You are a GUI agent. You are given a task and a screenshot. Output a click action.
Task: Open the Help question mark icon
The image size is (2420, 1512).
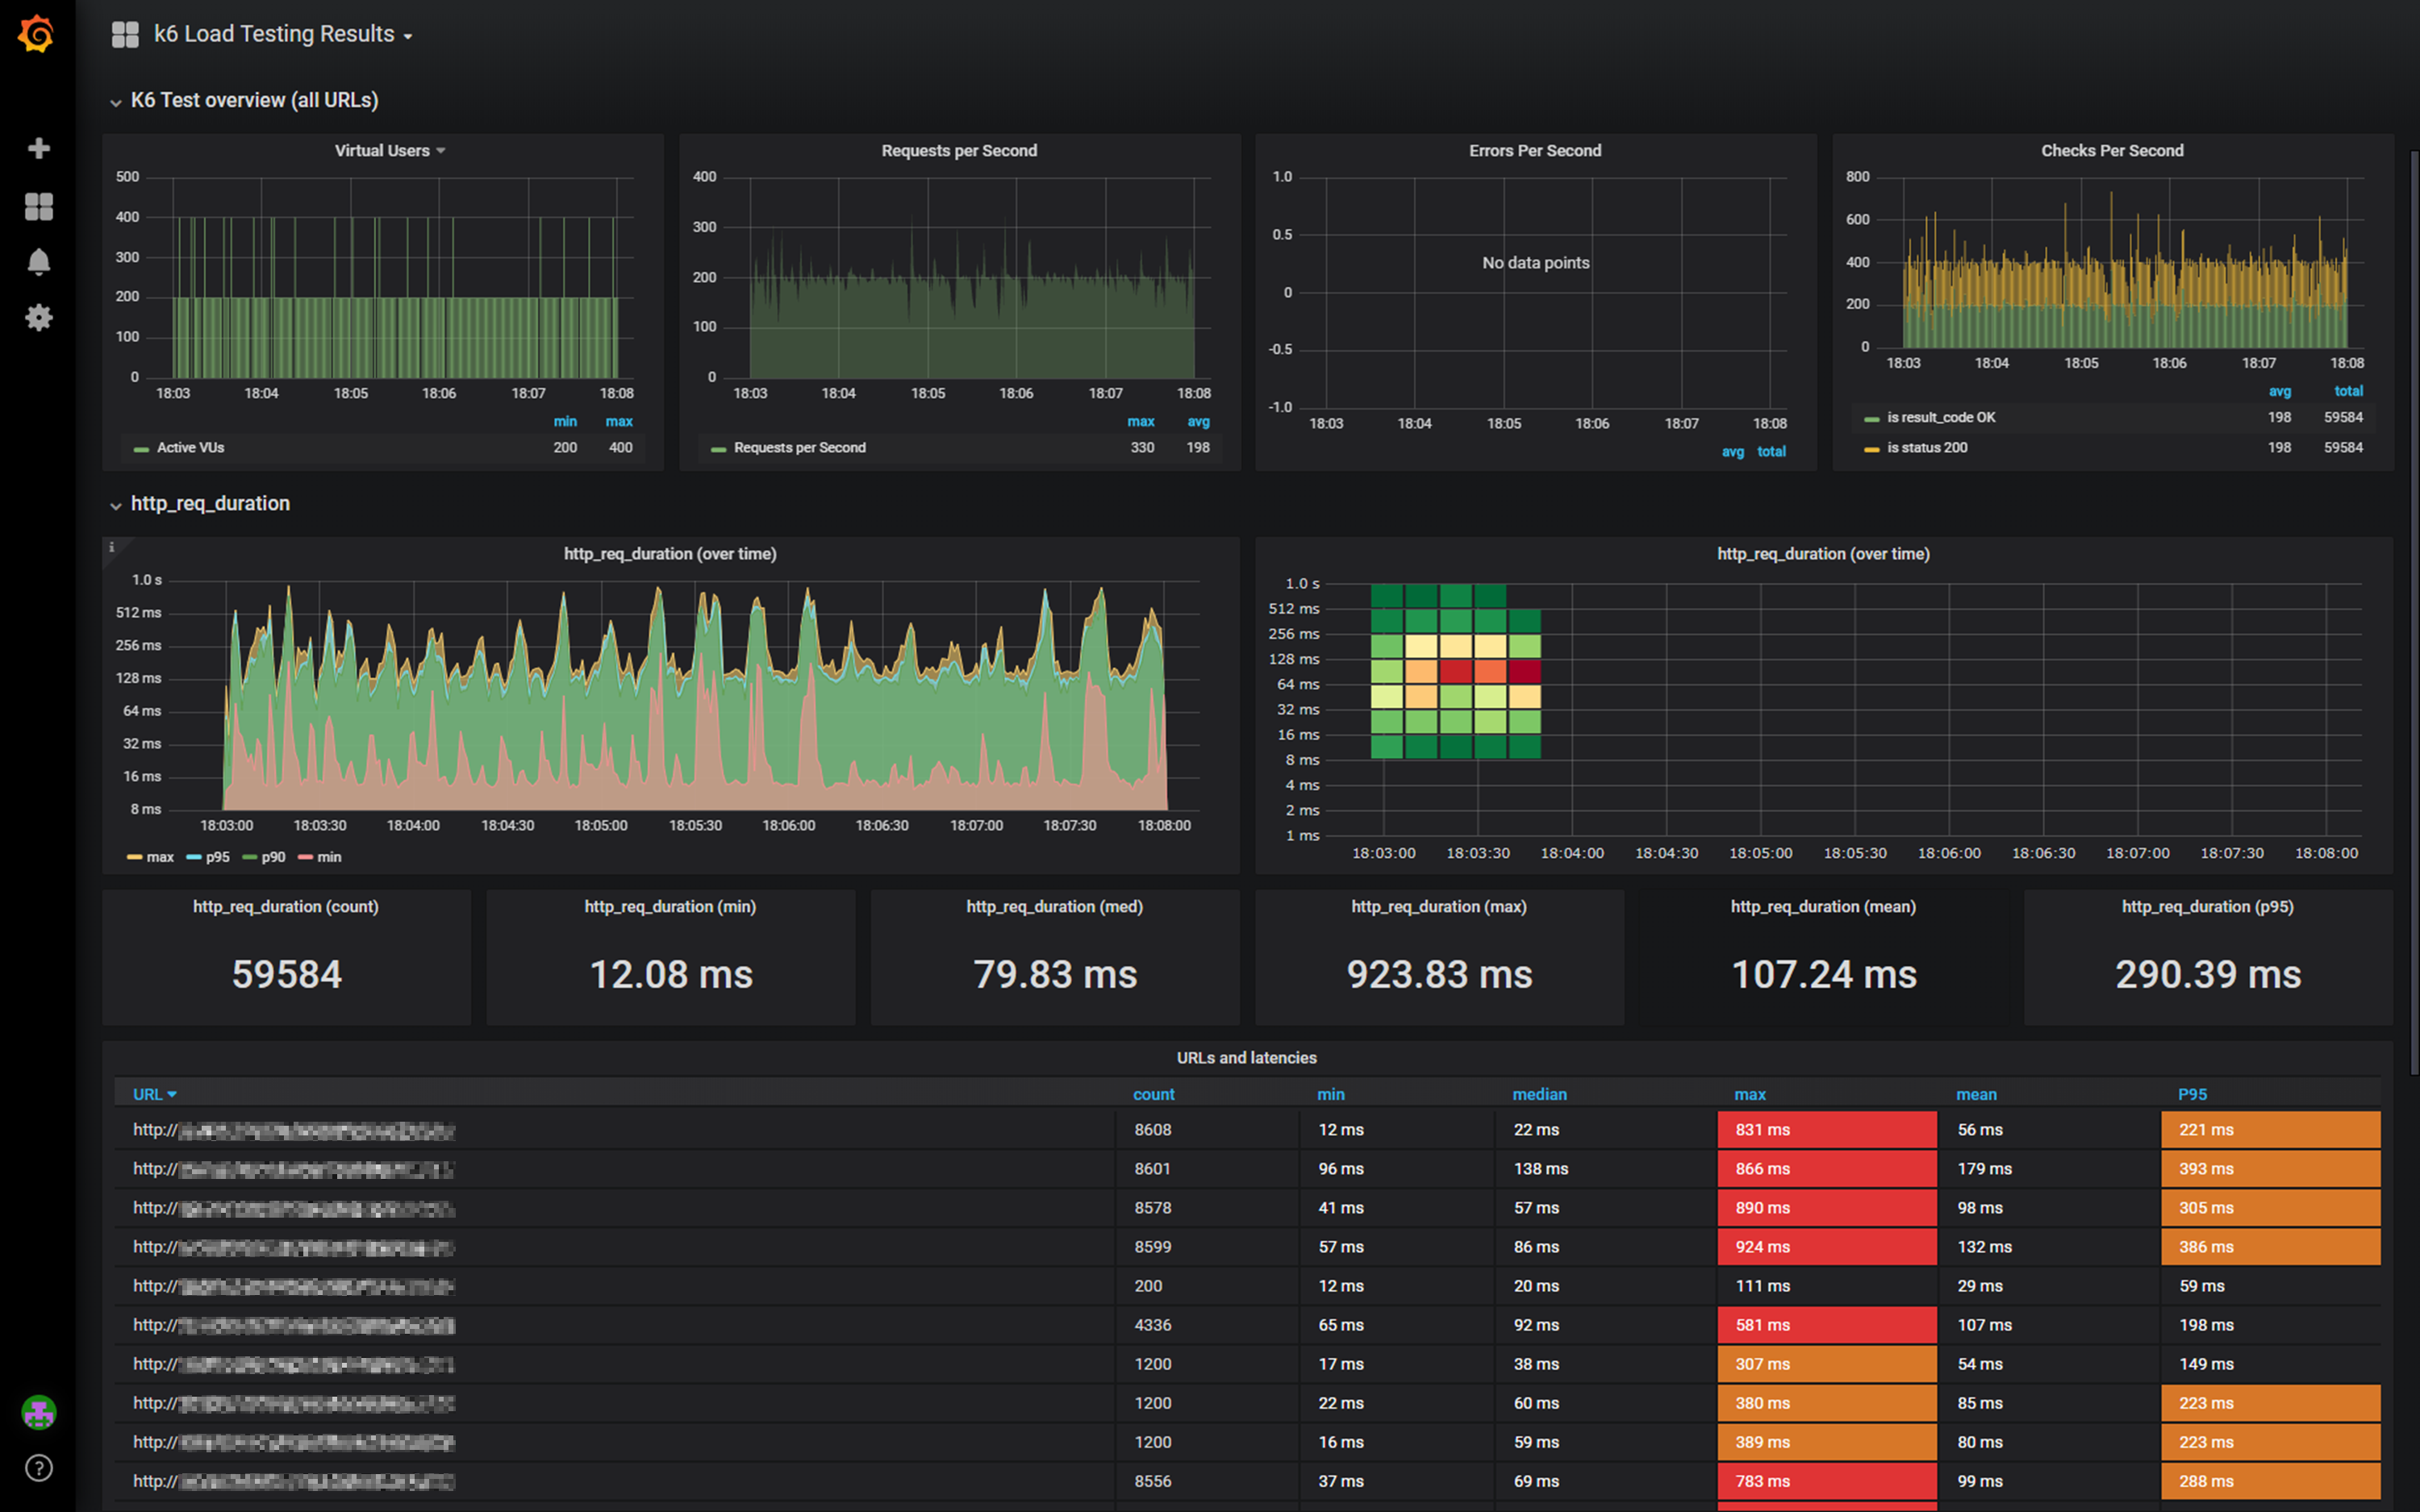[x=38, y=1468]
